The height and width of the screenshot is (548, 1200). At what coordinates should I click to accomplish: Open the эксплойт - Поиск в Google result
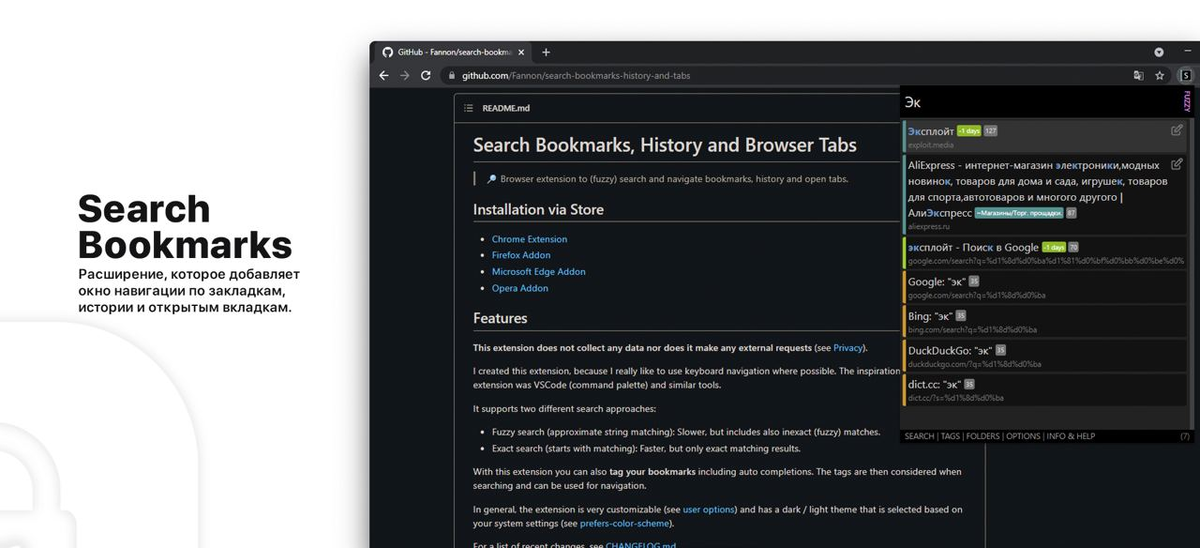(1044, 253)
